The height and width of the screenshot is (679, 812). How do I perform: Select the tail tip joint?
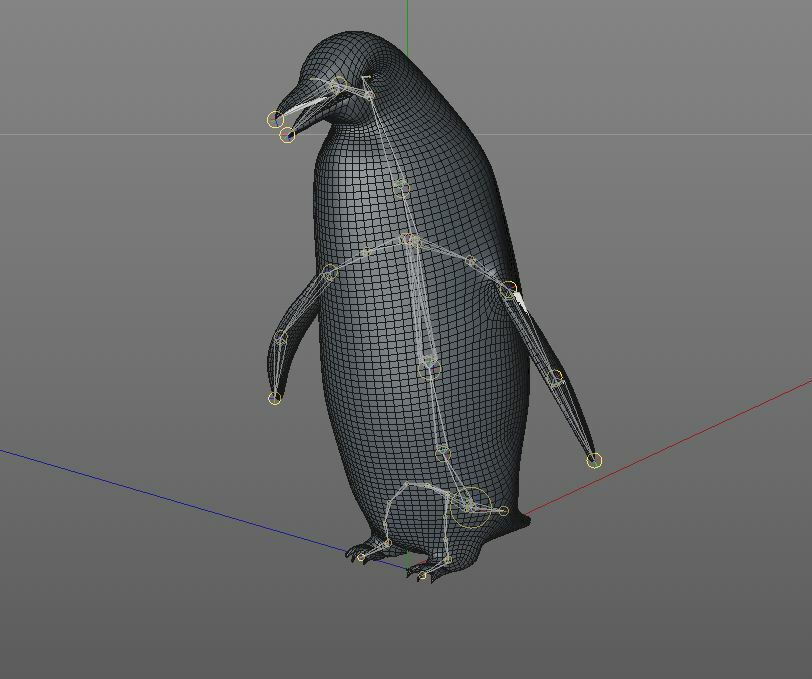pos(504,511)
